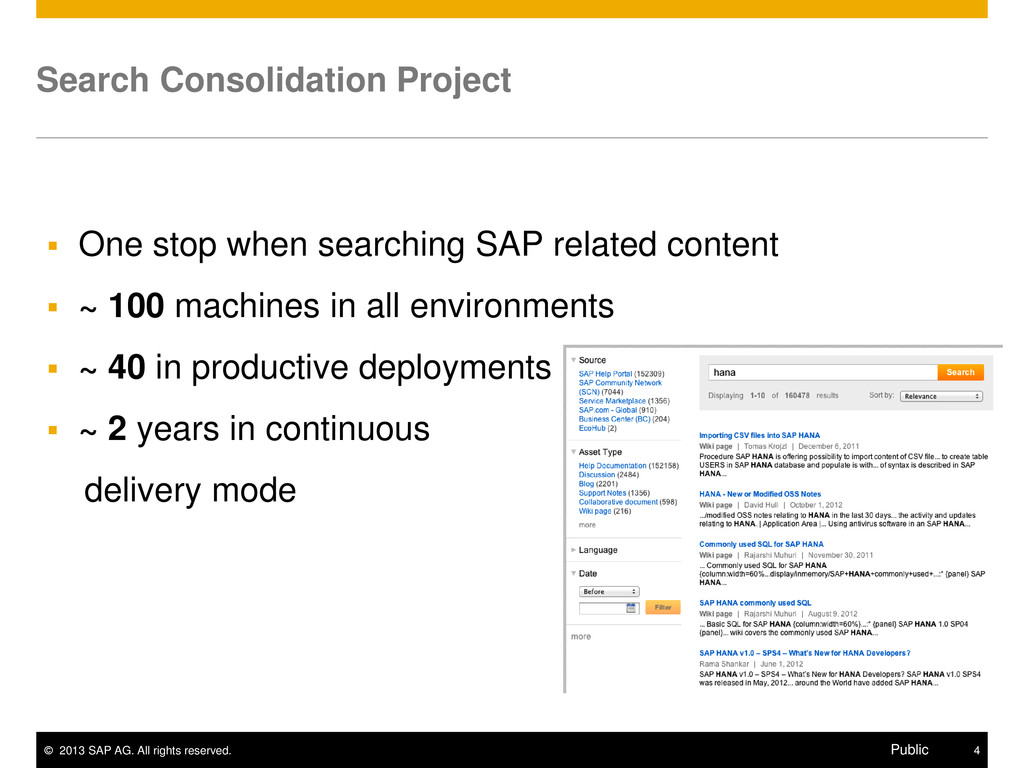1024x768 pixels.
Task: Expand the Language filter section
Action: click(x=573, y=550)
